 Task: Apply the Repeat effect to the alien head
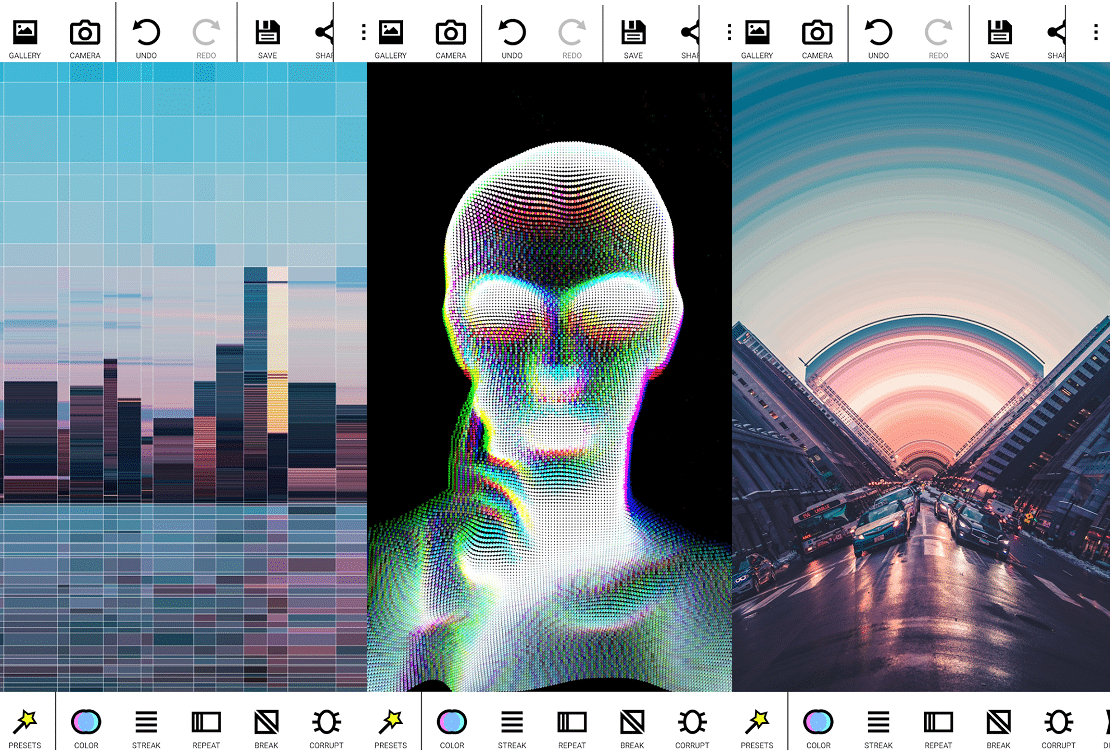(572, 727)
